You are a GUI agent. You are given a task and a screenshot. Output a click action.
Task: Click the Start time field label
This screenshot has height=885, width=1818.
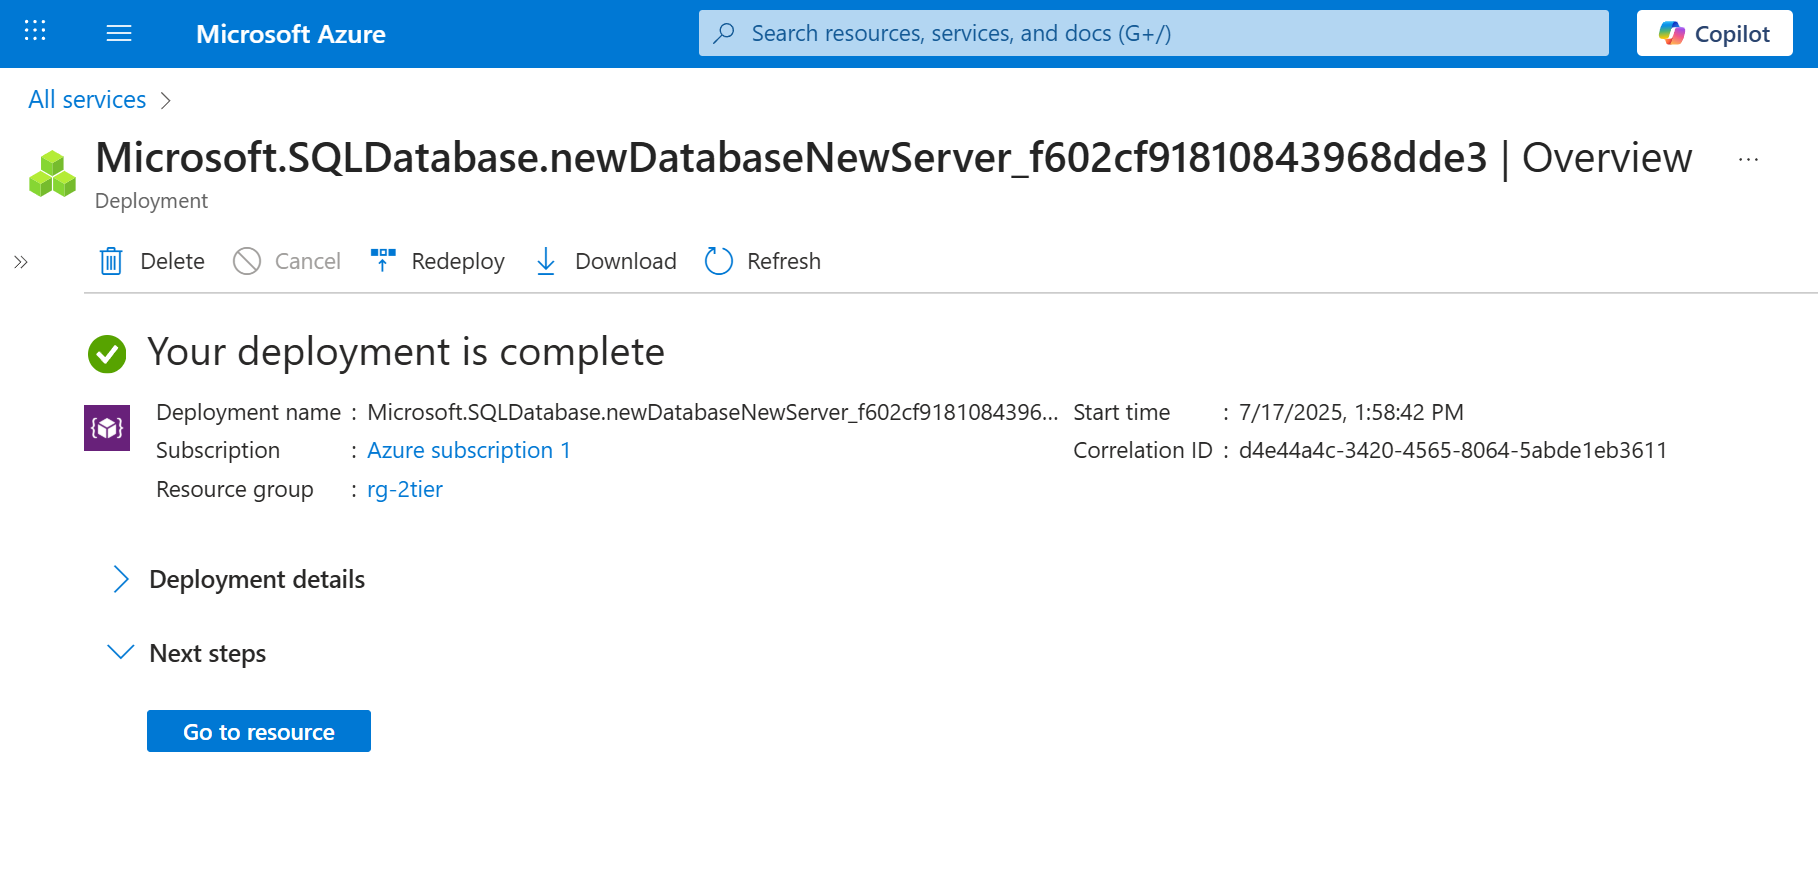(x=1122, y=413)
